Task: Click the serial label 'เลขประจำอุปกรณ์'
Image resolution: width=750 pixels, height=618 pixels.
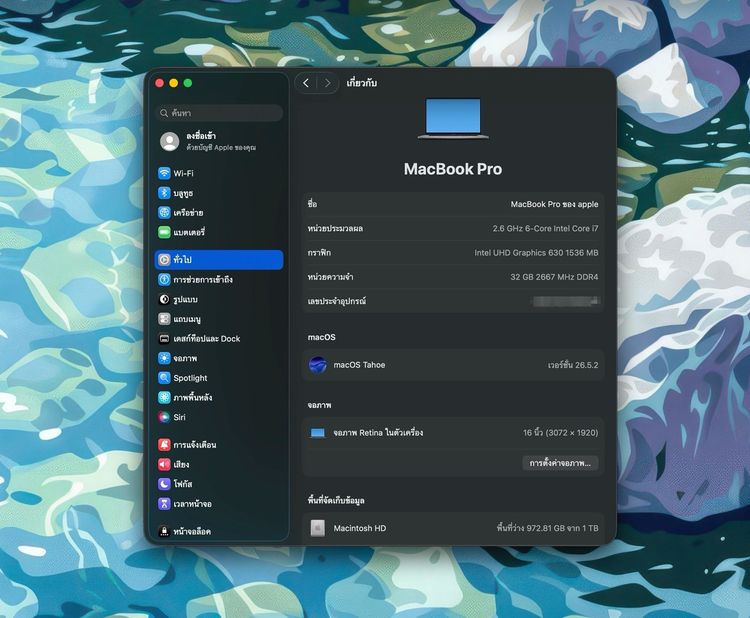Action: click(x=337, y=301)
